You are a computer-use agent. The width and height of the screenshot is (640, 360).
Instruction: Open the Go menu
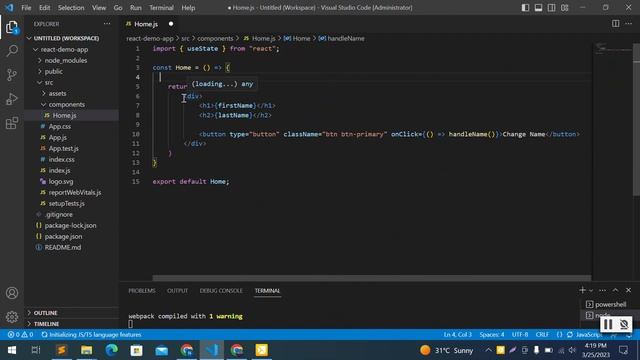pos(118,8)
